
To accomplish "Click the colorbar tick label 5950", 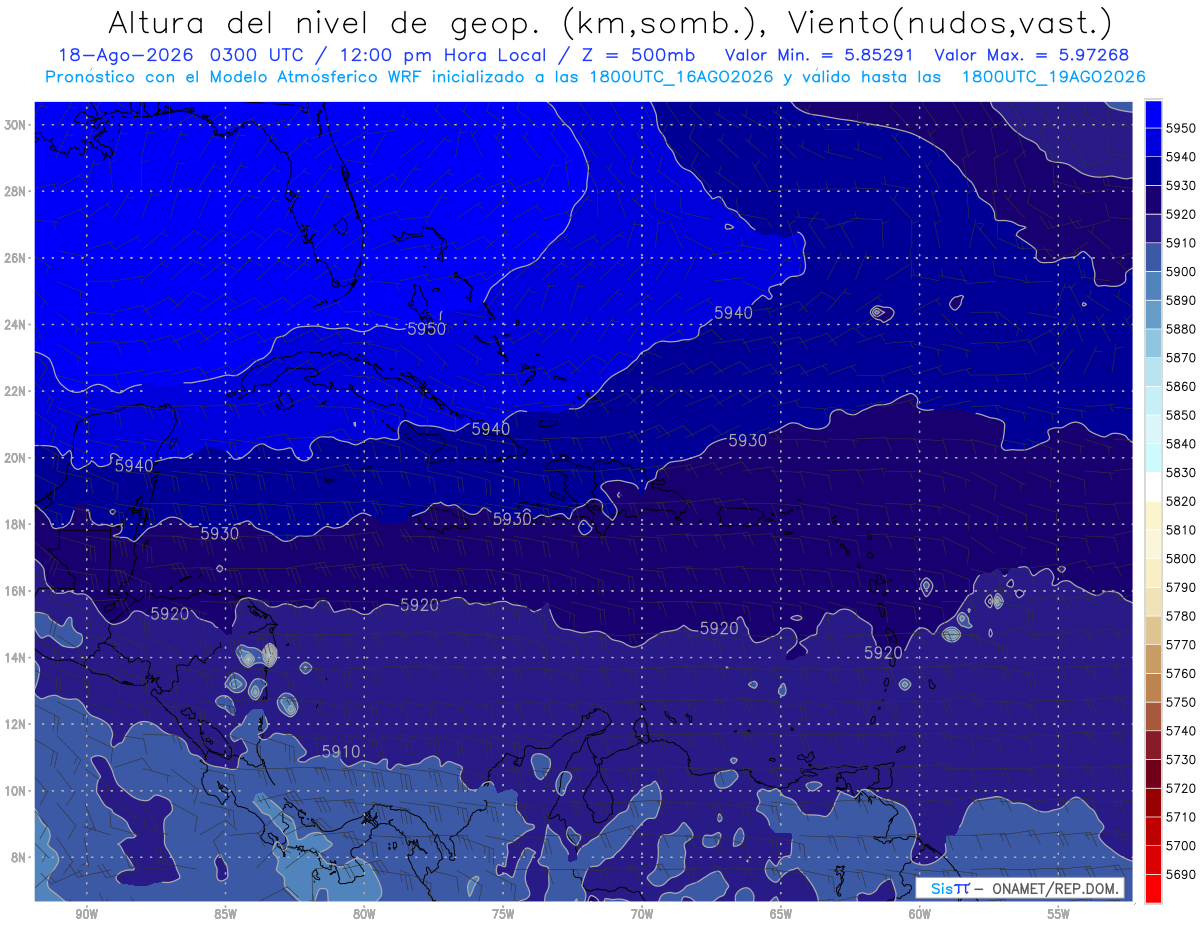I will pyautogui.click(x=1181, y=129).
